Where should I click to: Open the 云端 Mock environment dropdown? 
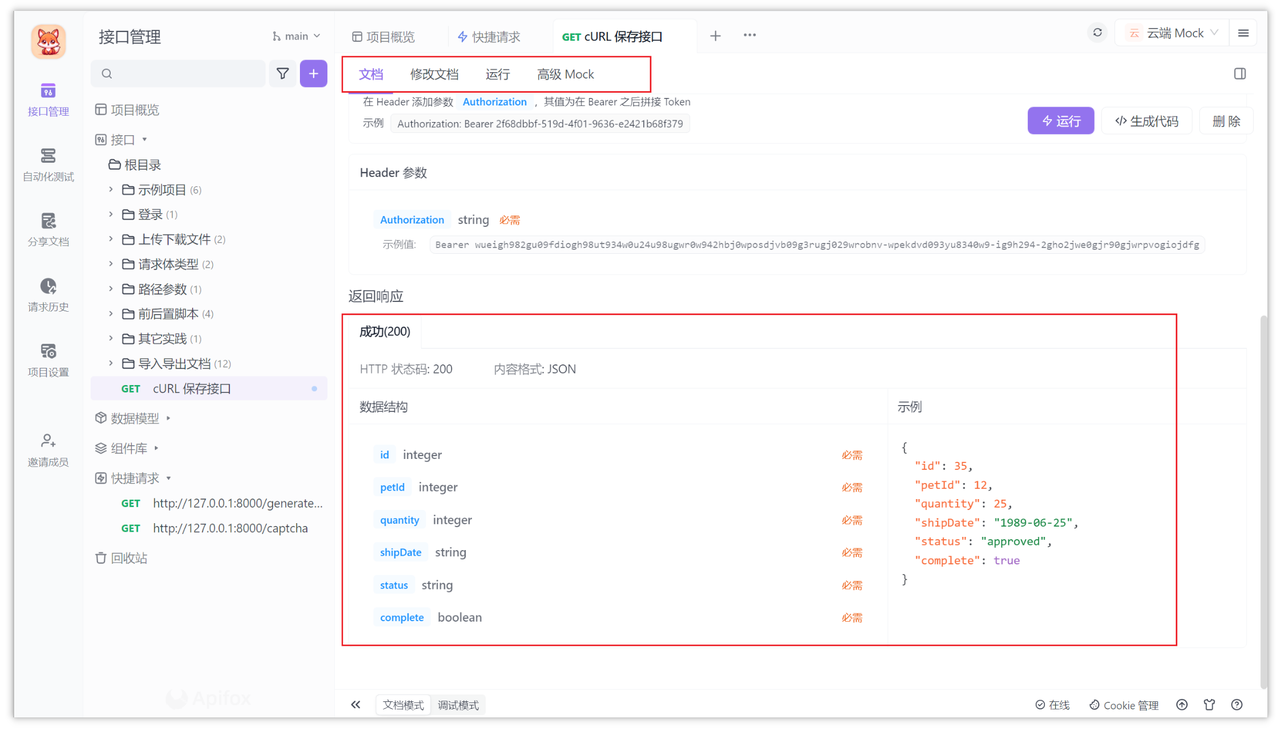pyautogui.click(x=1174, y=33)
